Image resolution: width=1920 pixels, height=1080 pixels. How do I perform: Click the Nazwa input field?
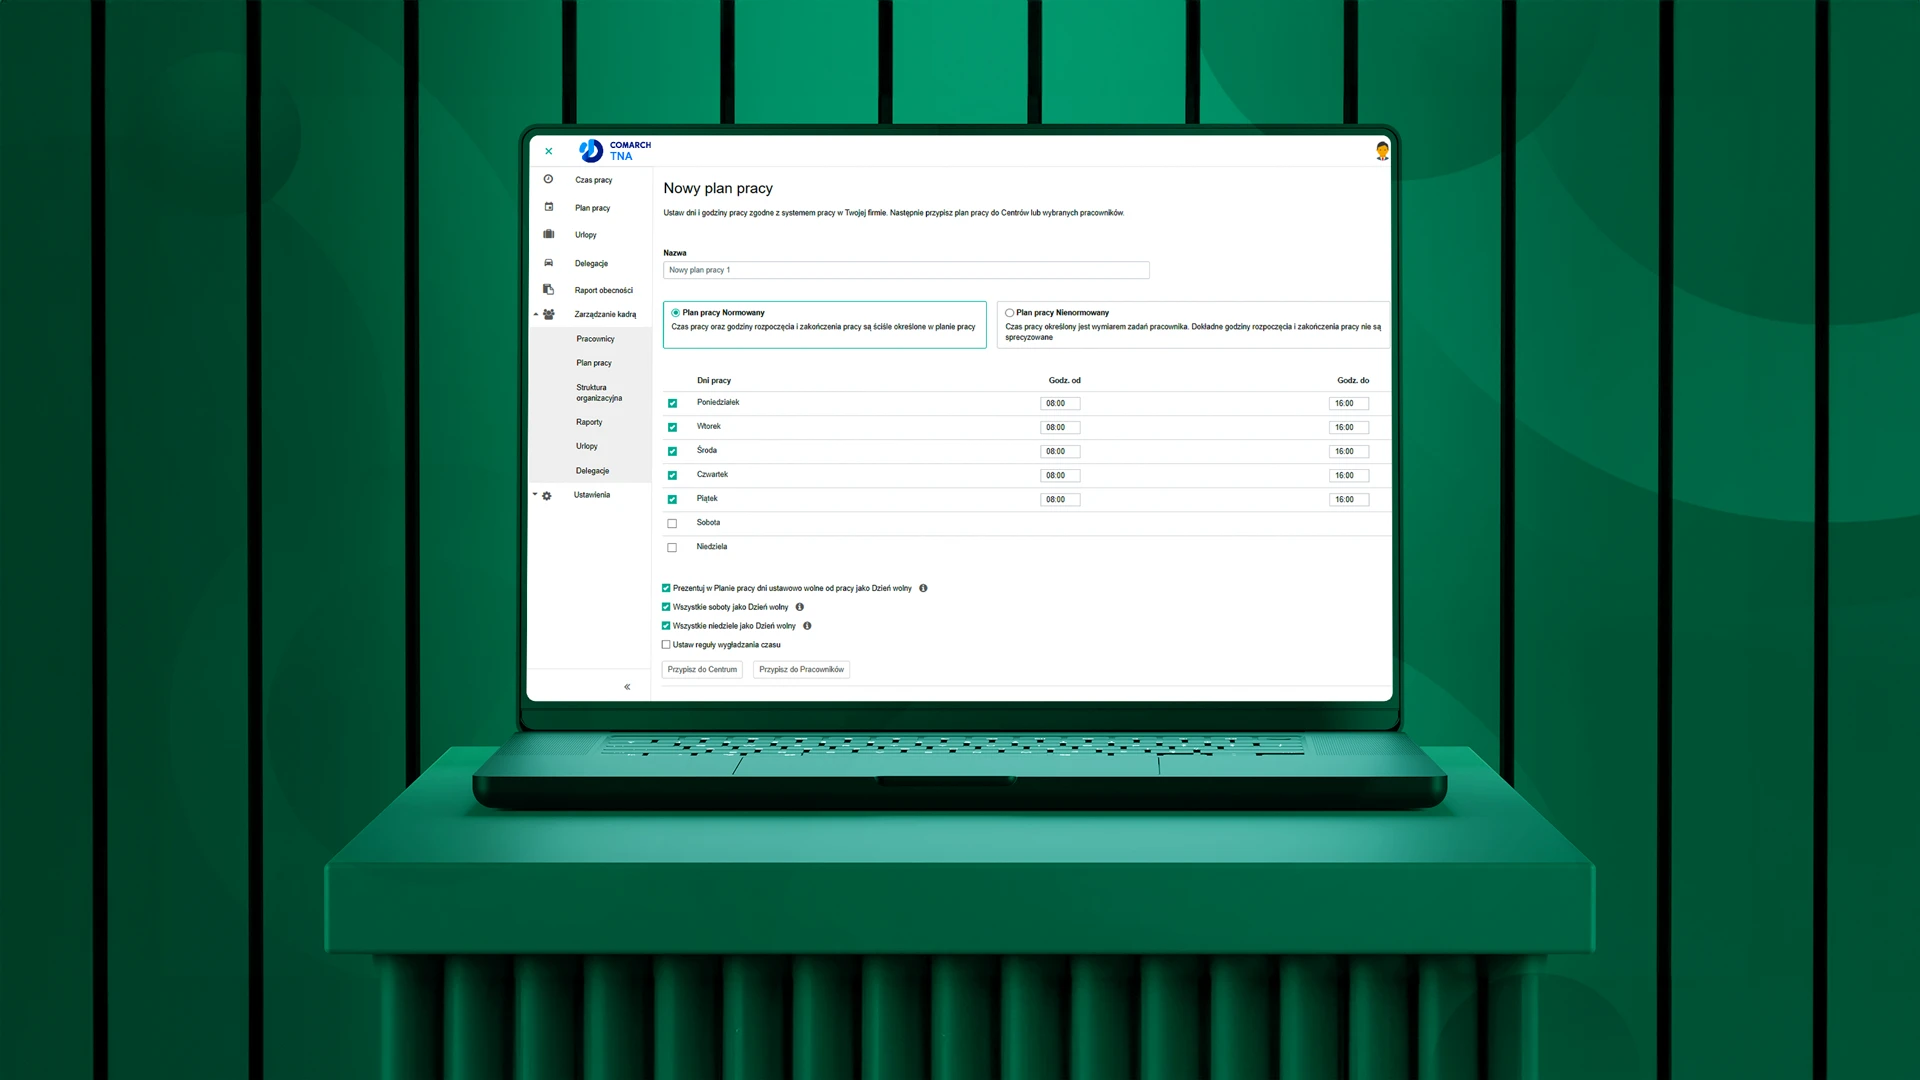coord(906,270)
